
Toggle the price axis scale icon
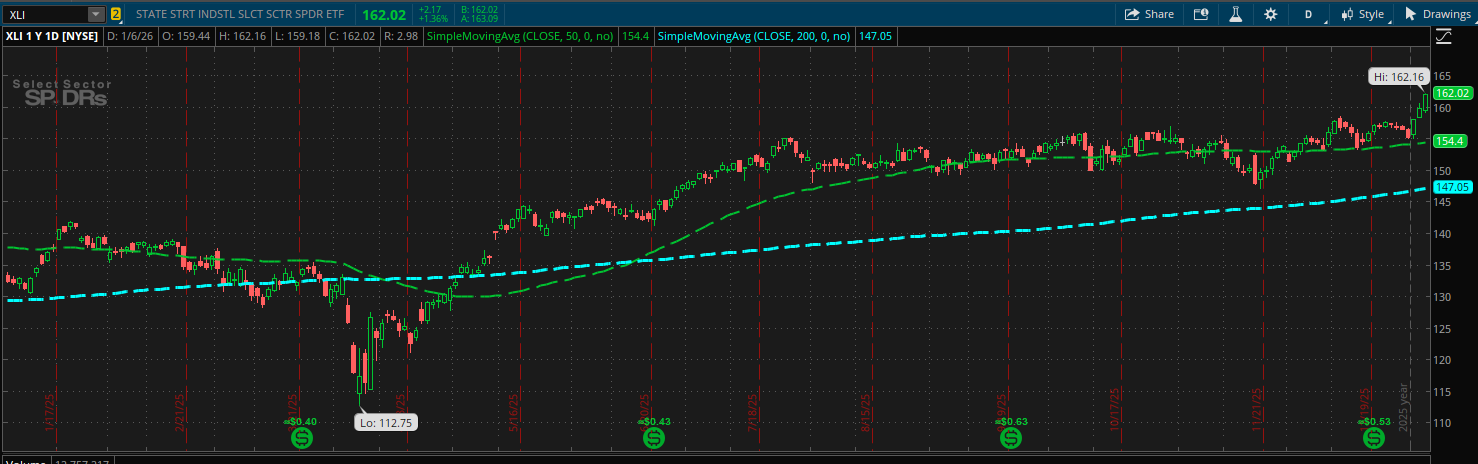point(1443,37)
